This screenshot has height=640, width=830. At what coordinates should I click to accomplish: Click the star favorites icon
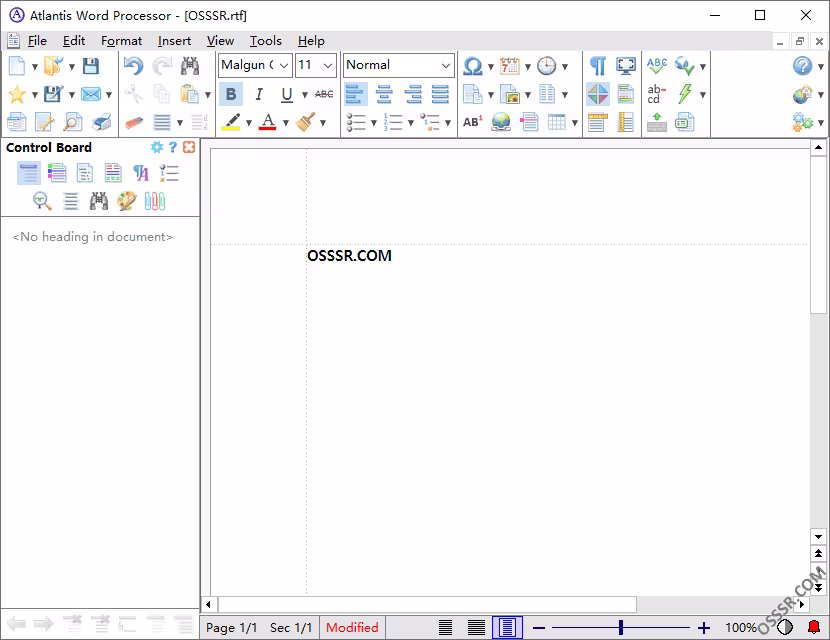coord(17,94)
